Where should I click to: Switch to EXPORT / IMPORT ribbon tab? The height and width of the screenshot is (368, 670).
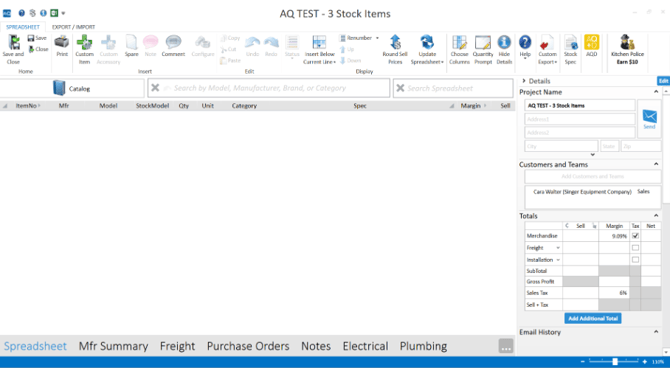tap(73, 27)
